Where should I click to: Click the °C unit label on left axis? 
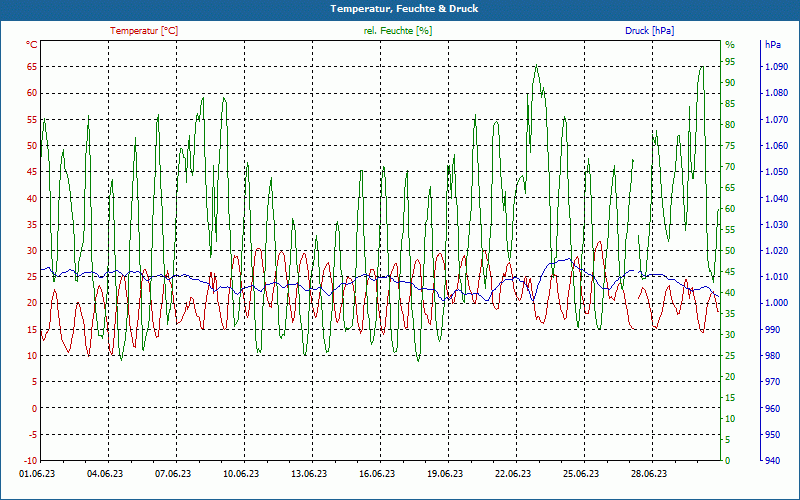point(32,45)
